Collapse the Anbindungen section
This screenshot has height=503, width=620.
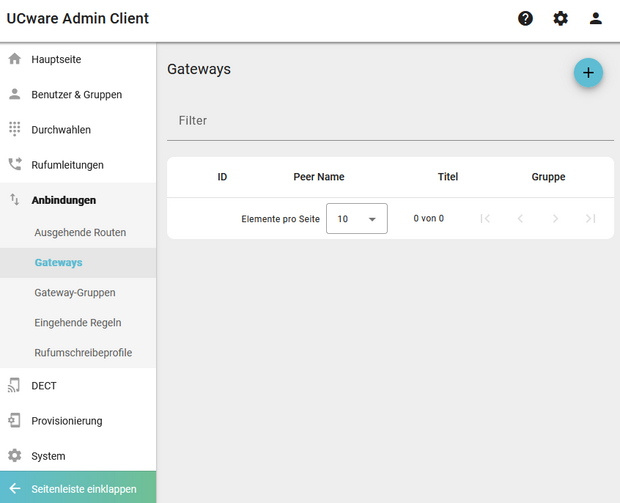[x=64, y=200]
